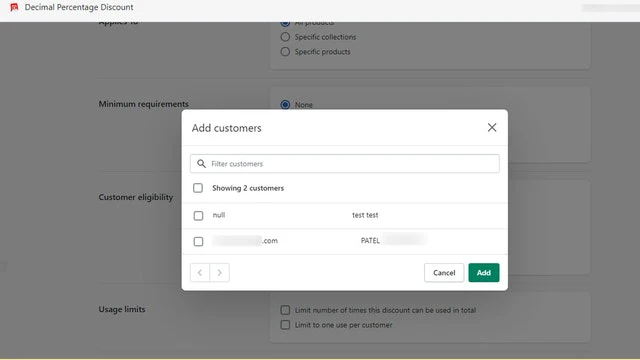
Task: Click the Filter customers search field
Action: [344, 164]
